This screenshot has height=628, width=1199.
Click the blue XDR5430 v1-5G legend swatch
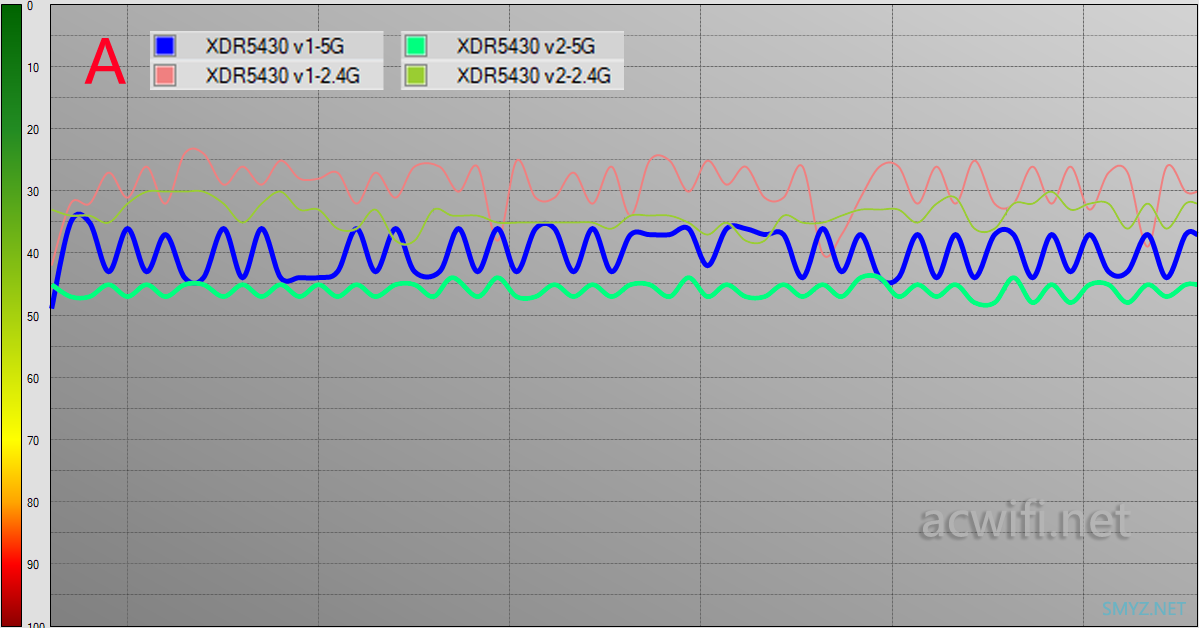(164, 46)
